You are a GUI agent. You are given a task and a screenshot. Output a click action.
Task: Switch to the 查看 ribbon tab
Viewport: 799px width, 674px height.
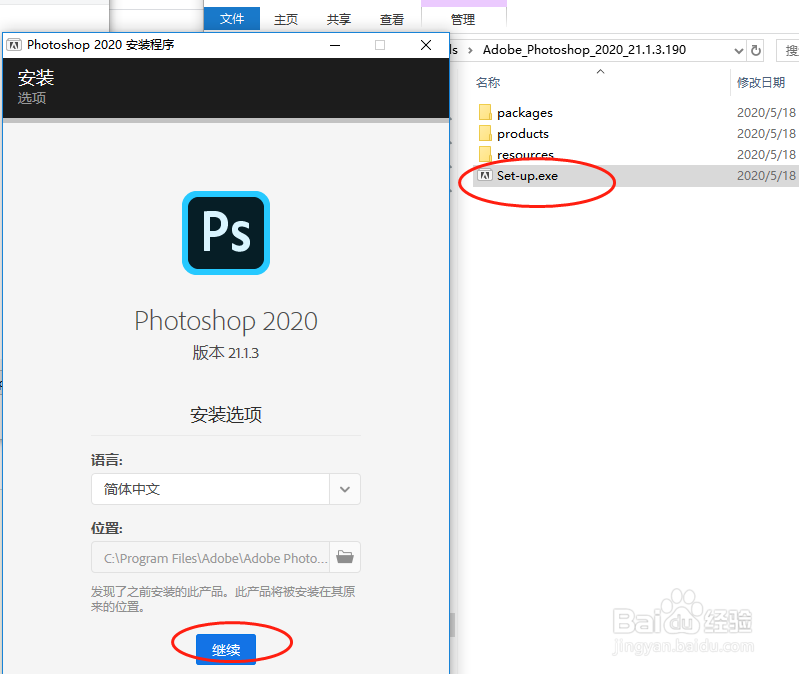point(392,19)
